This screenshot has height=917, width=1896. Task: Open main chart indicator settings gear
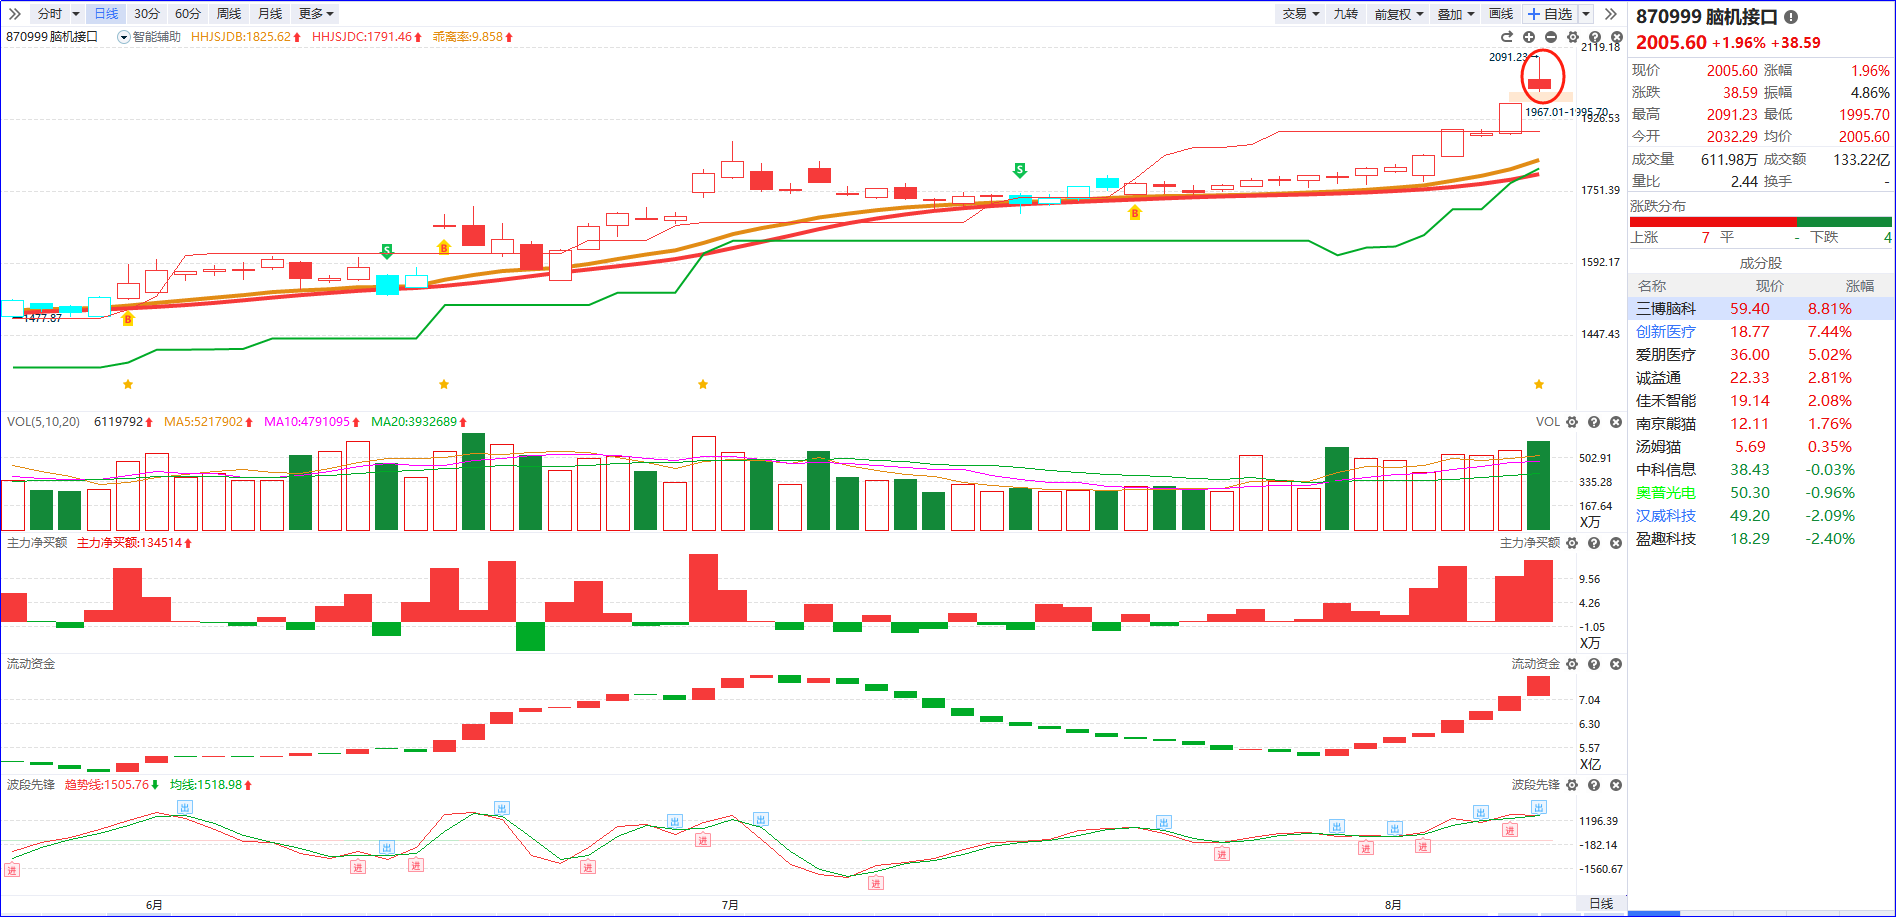pos(1573,37)
